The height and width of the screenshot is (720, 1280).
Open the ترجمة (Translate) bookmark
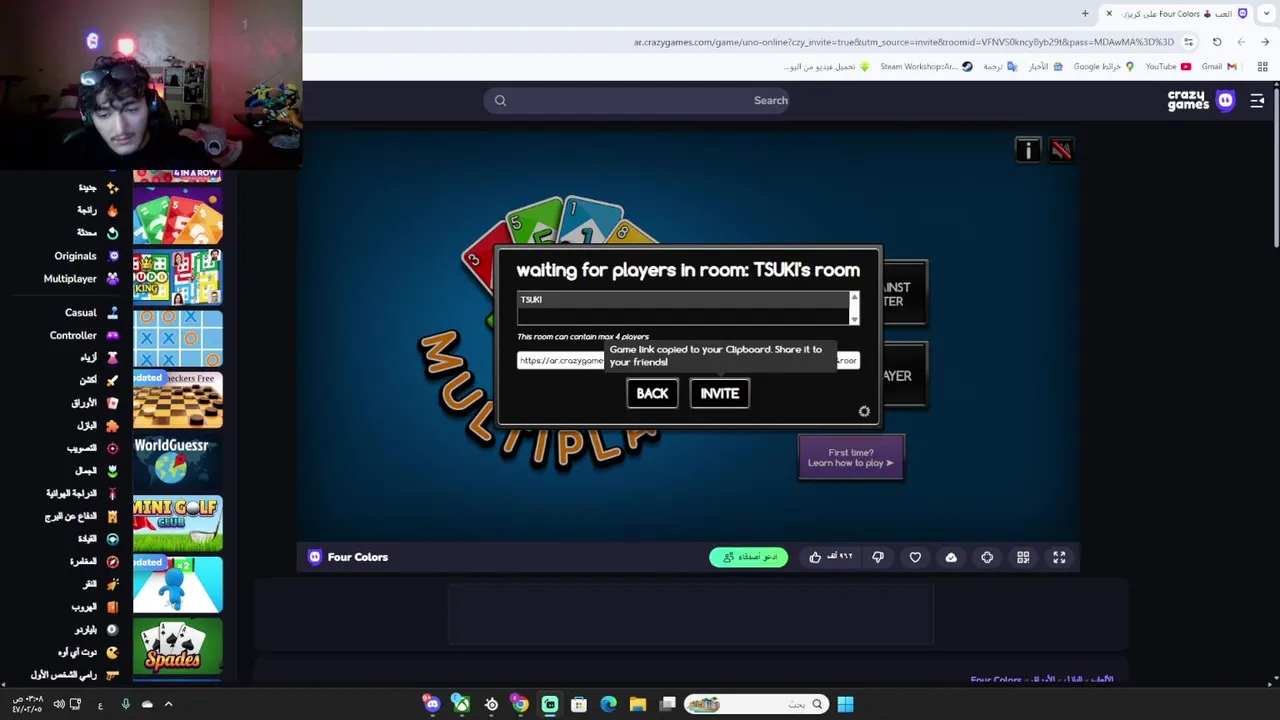tap(1000, 67)
